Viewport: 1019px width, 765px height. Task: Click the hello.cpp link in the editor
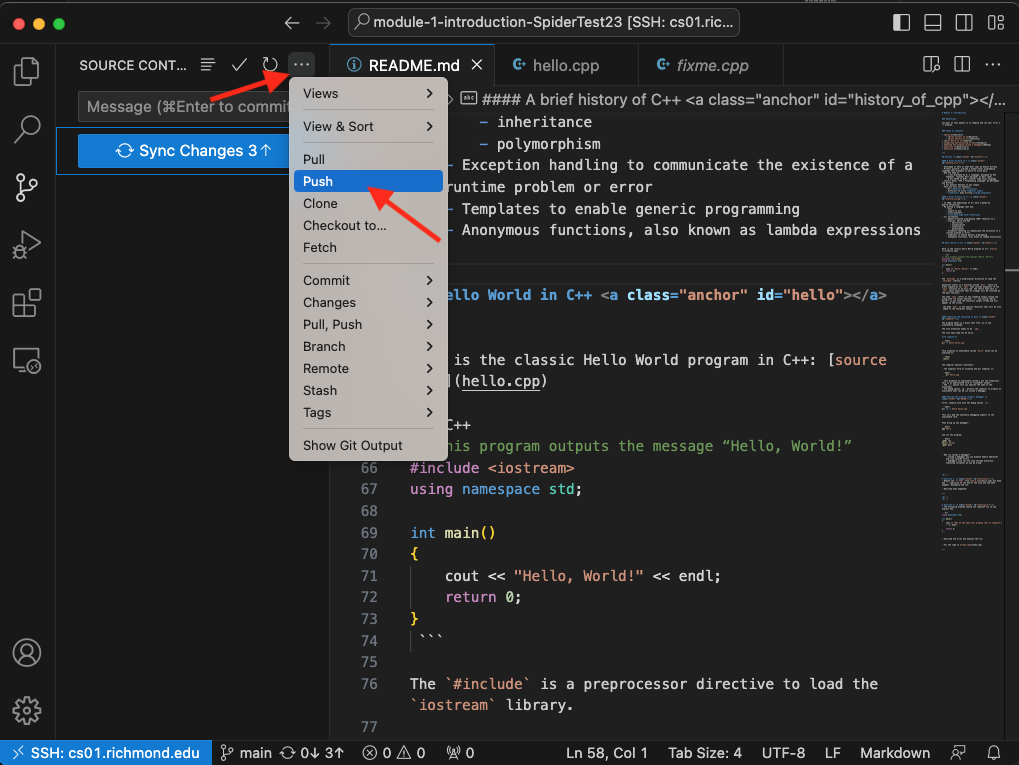[500, 381]
